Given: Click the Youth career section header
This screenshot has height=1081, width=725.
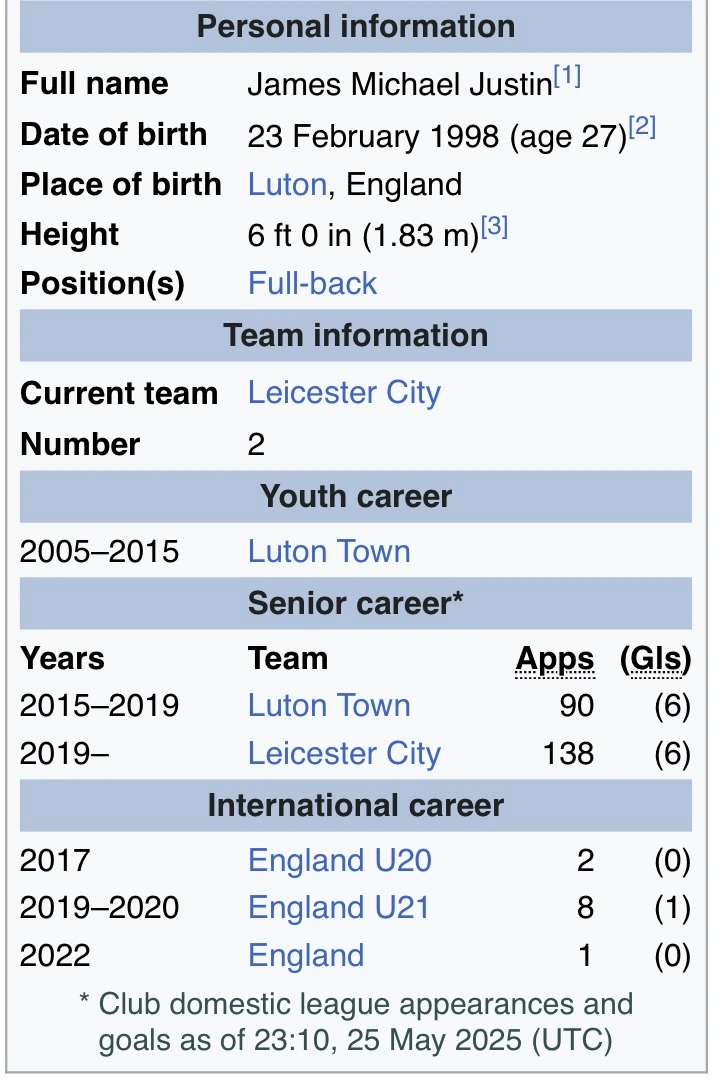Looking at the screenshot, I should (x=356, y=496).
